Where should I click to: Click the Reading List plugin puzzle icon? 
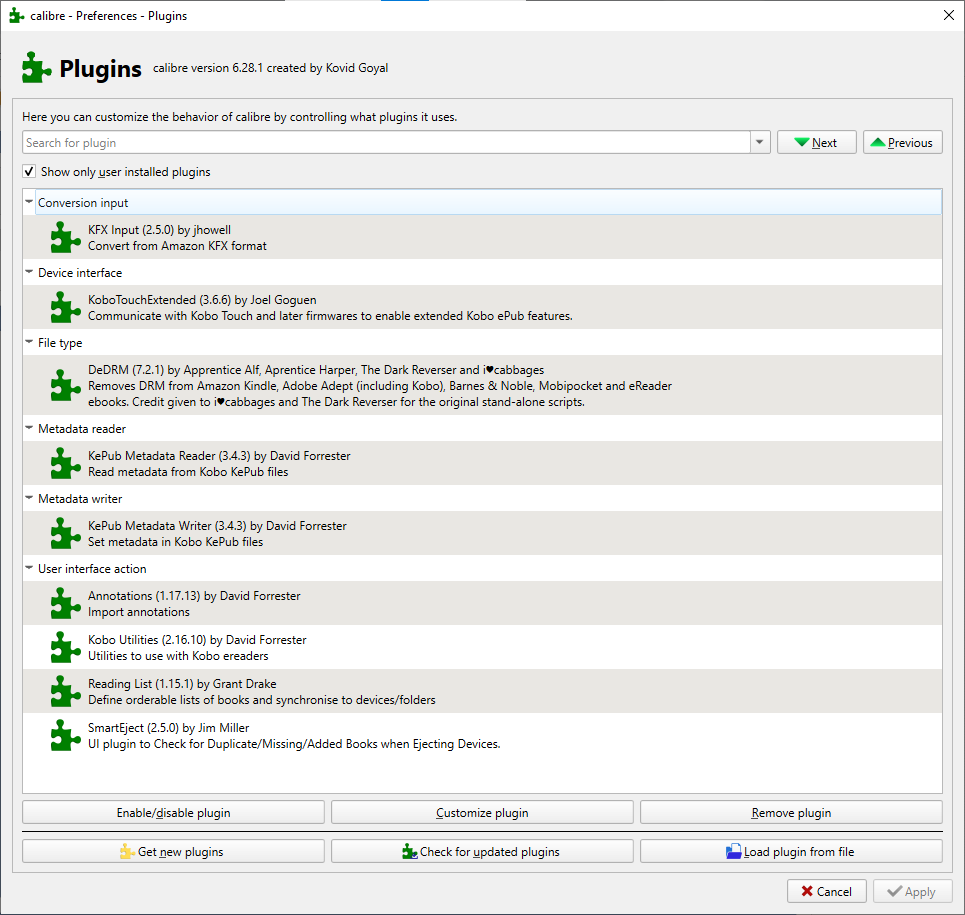66,692
